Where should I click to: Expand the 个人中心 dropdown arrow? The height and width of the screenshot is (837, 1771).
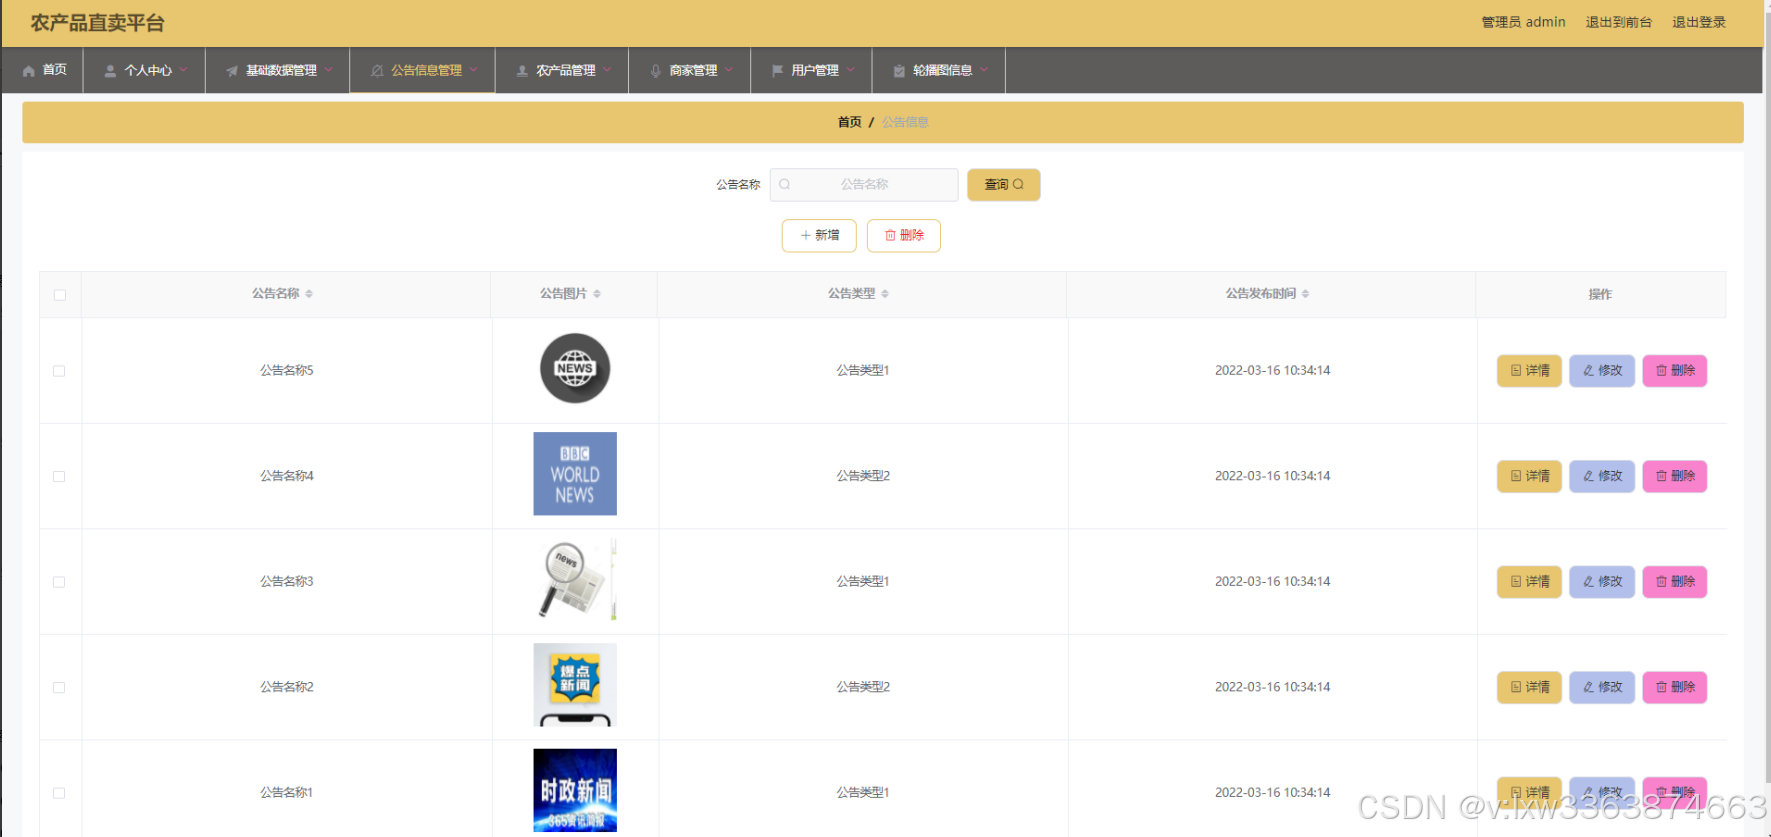184,70
